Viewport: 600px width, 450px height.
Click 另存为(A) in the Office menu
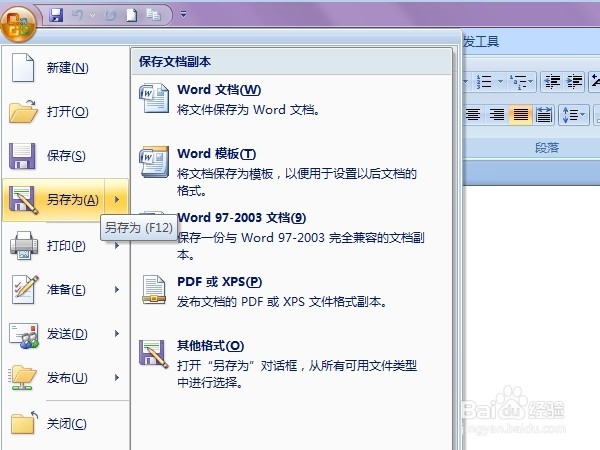[x=54, y=200]
